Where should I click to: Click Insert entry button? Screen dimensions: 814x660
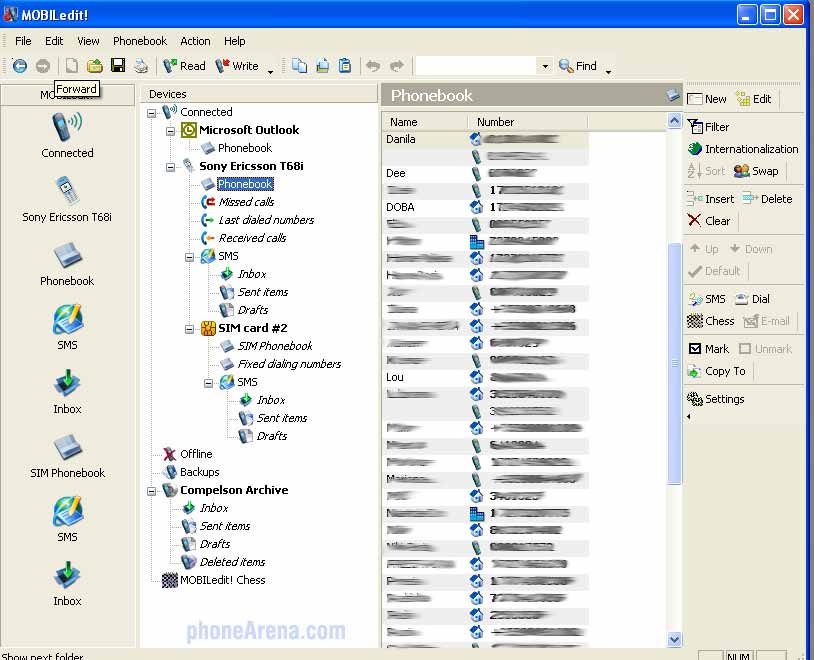(710, 199)
